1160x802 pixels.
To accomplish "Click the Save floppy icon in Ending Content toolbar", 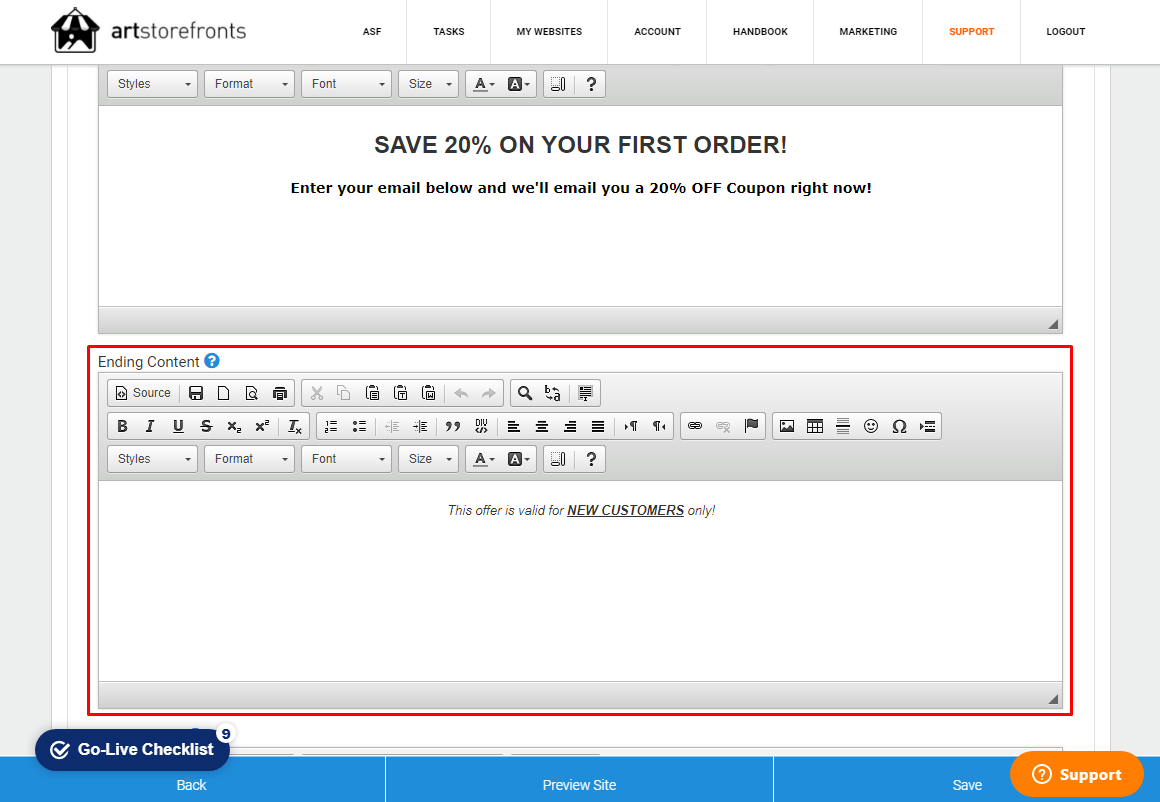I will point(196,393).
